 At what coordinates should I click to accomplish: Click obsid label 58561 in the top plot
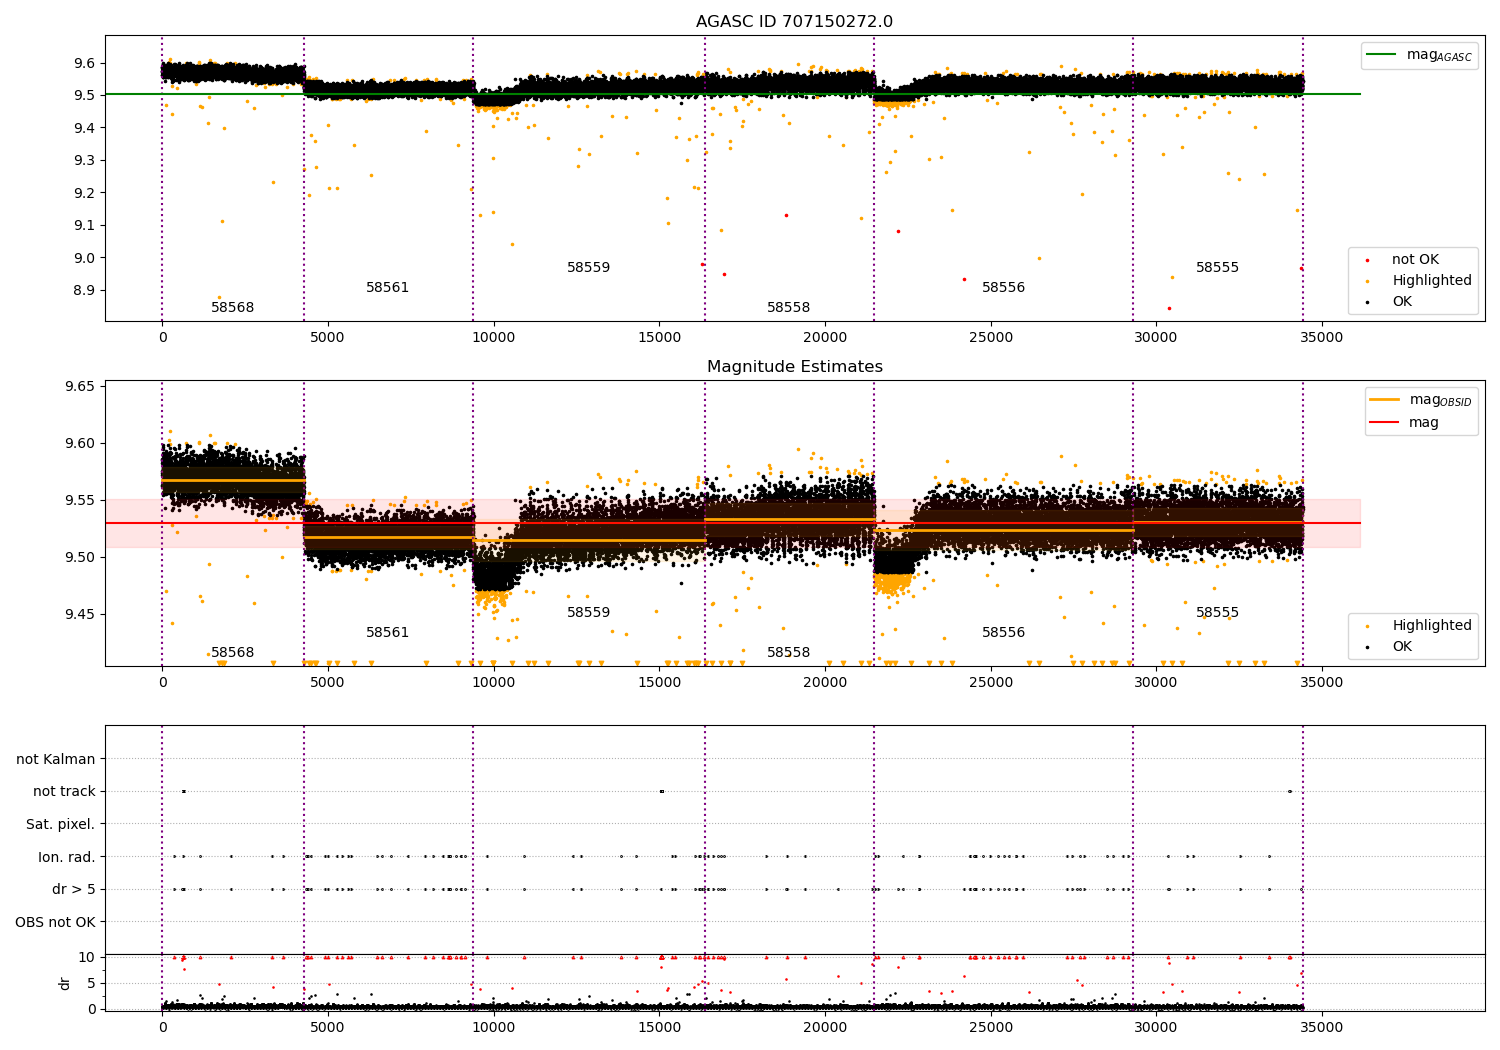coord(387,288)
